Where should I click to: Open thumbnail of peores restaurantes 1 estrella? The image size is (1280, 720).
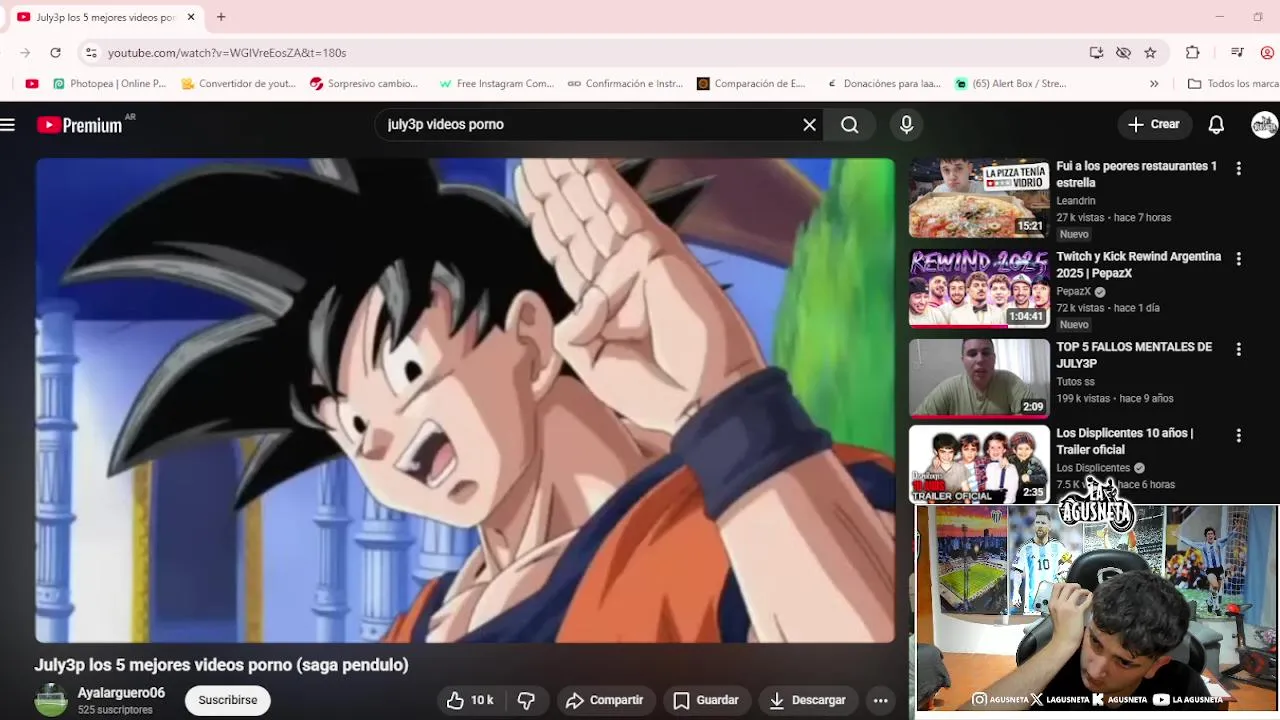pyautogui.click(x=978, y=198)
